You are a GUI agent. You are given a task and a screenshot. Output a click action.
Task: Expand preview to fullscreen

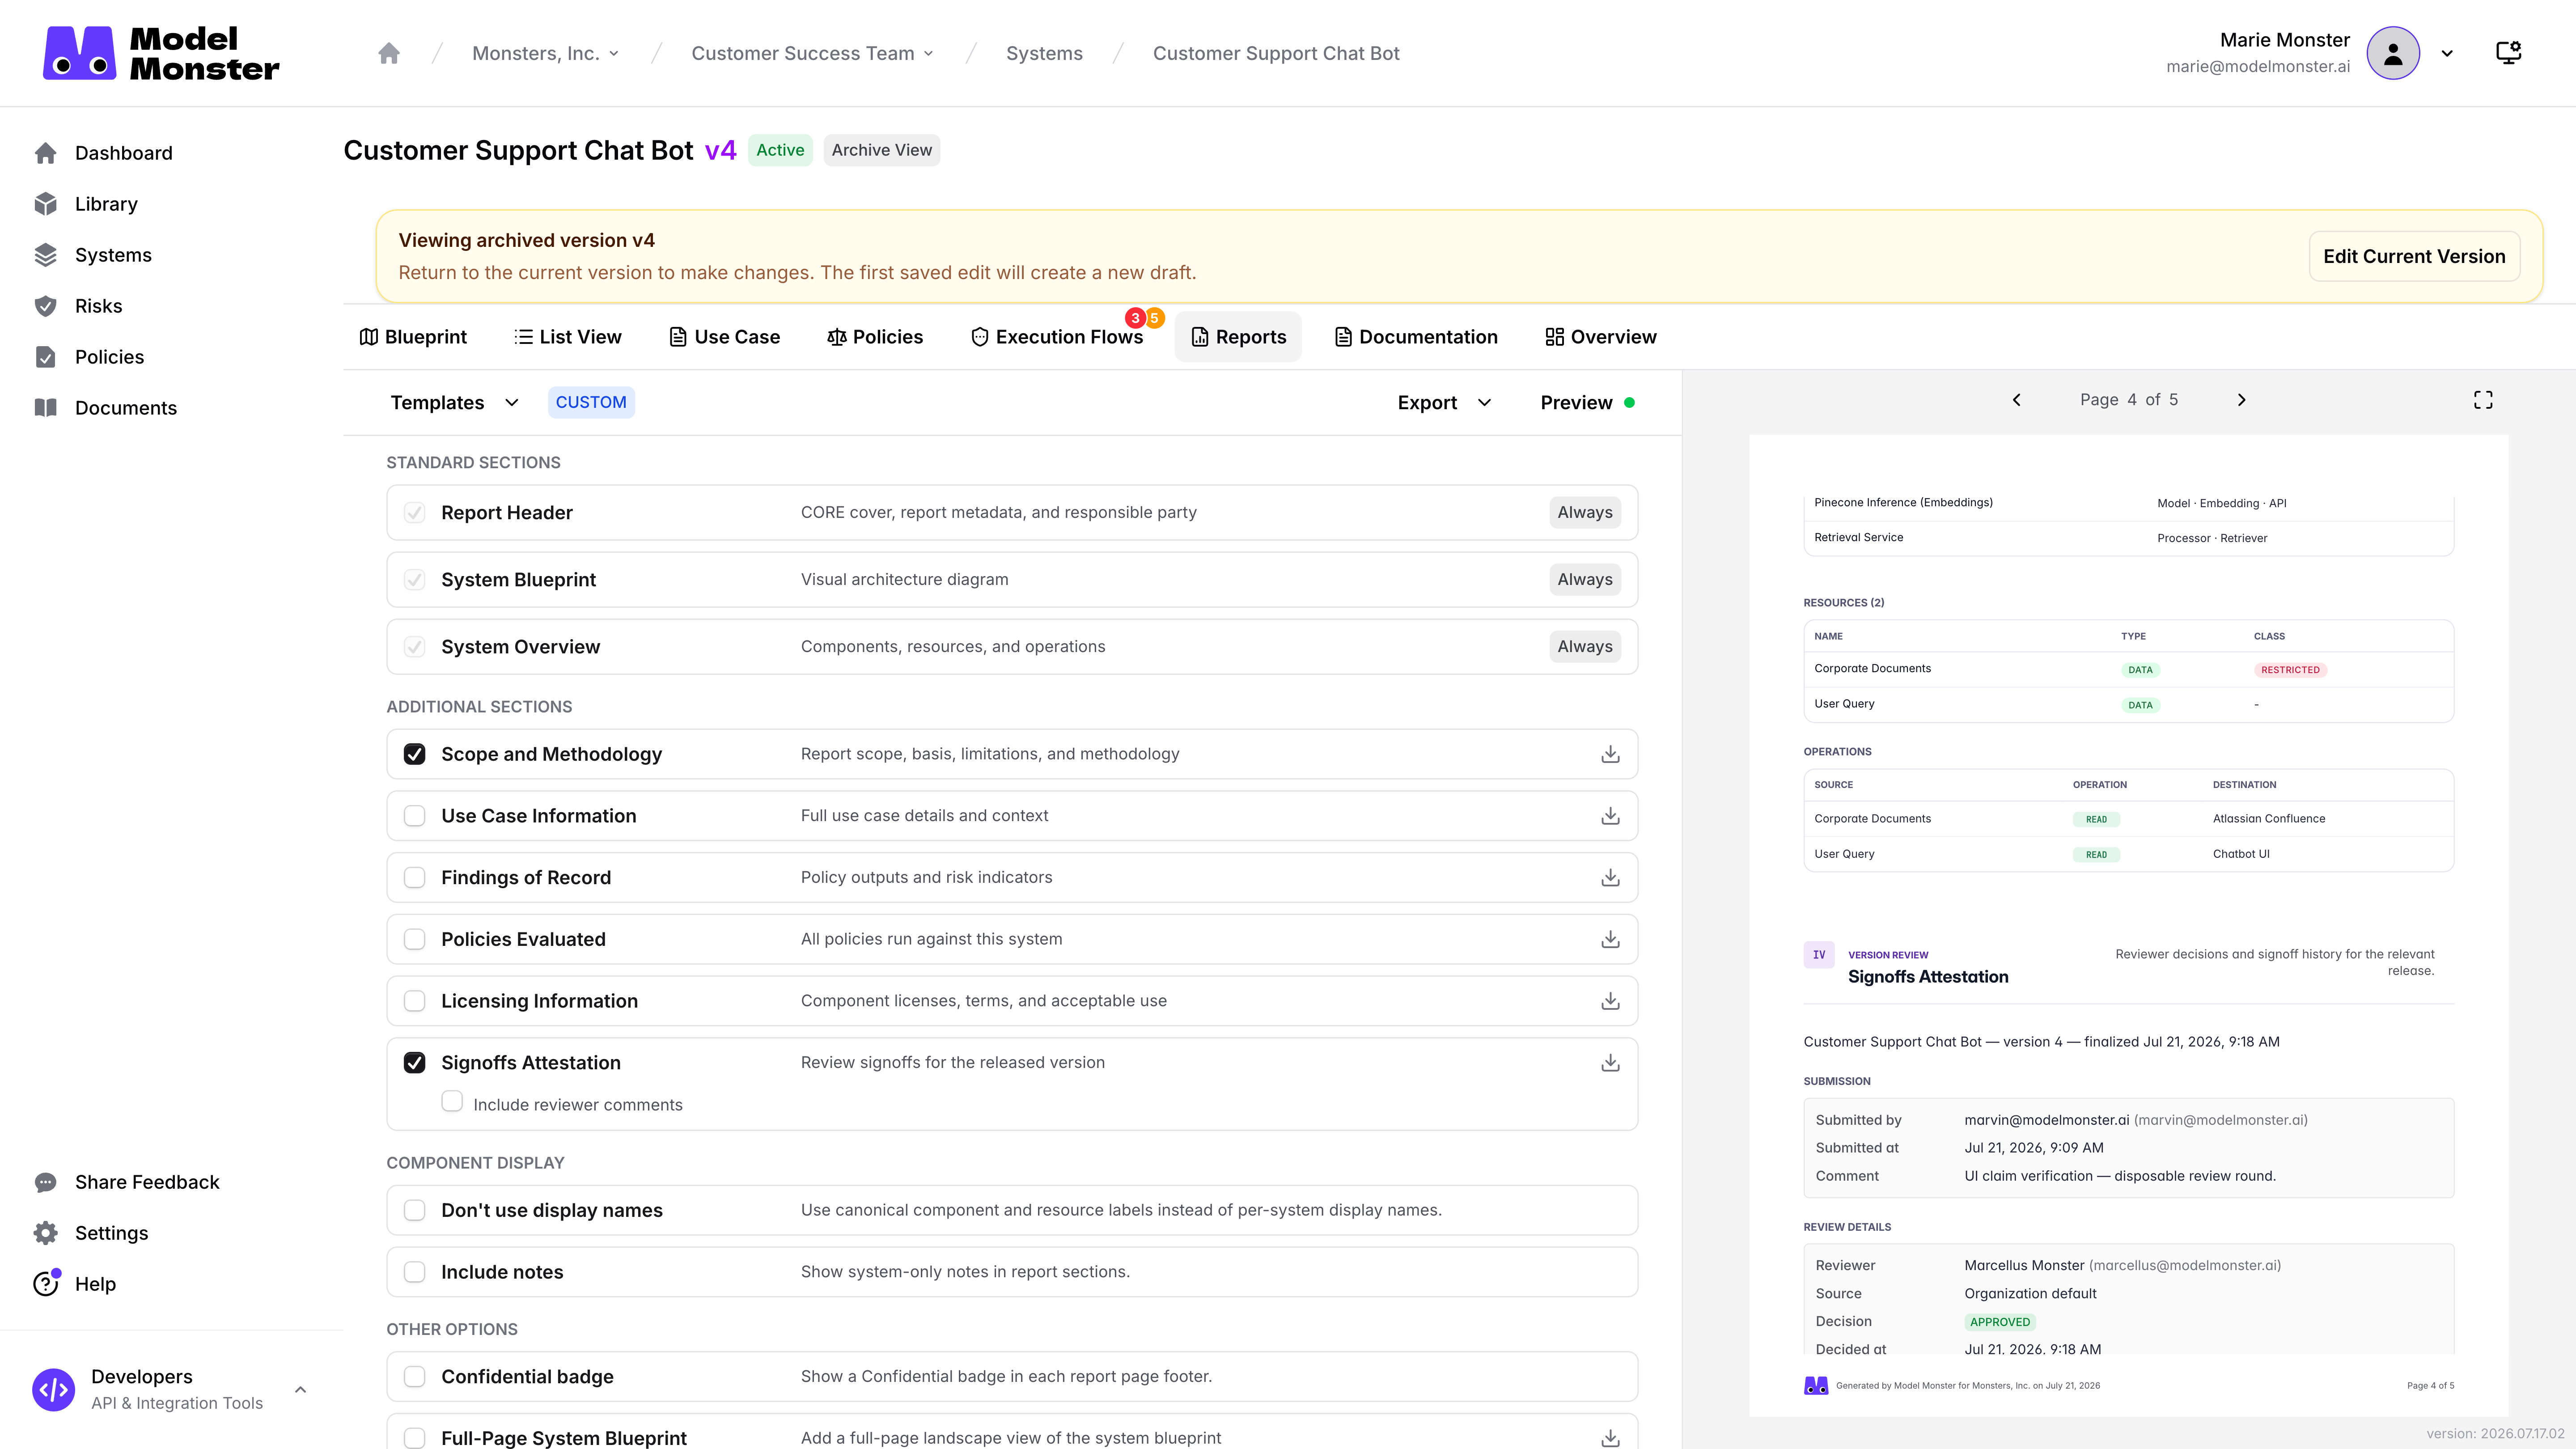tap(2483, 400)
